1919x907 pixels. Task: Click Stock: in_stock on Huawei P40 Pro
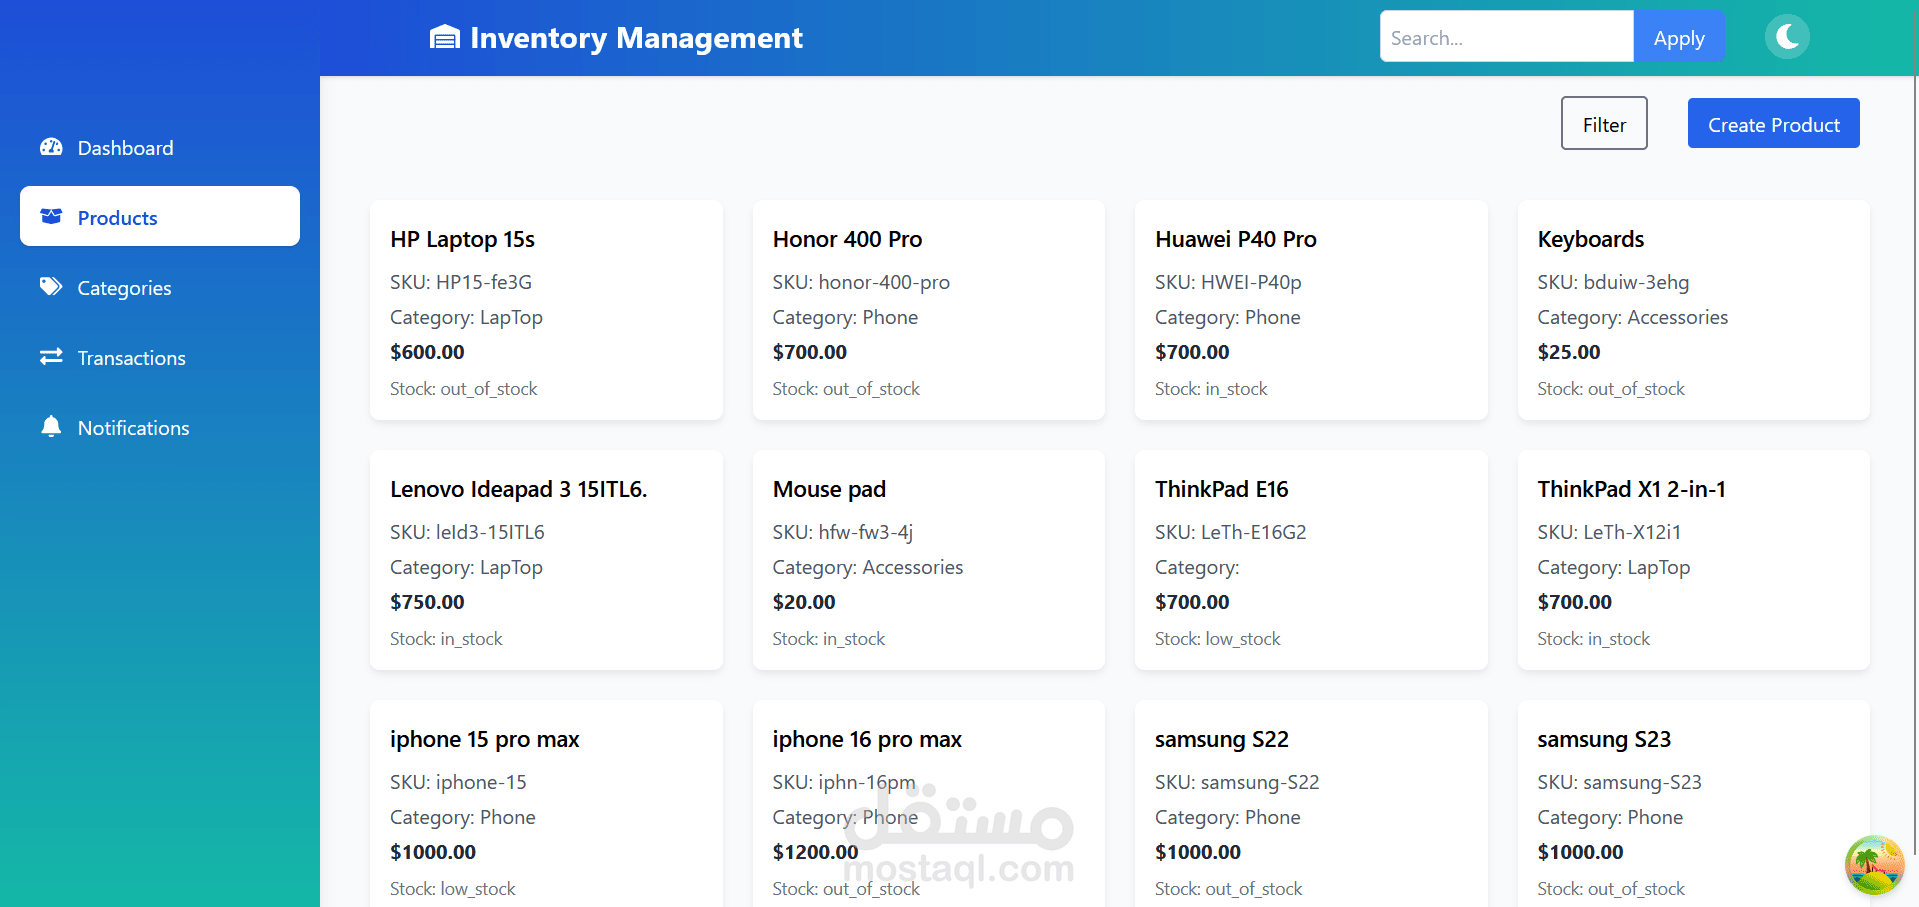pos(1211,389)
